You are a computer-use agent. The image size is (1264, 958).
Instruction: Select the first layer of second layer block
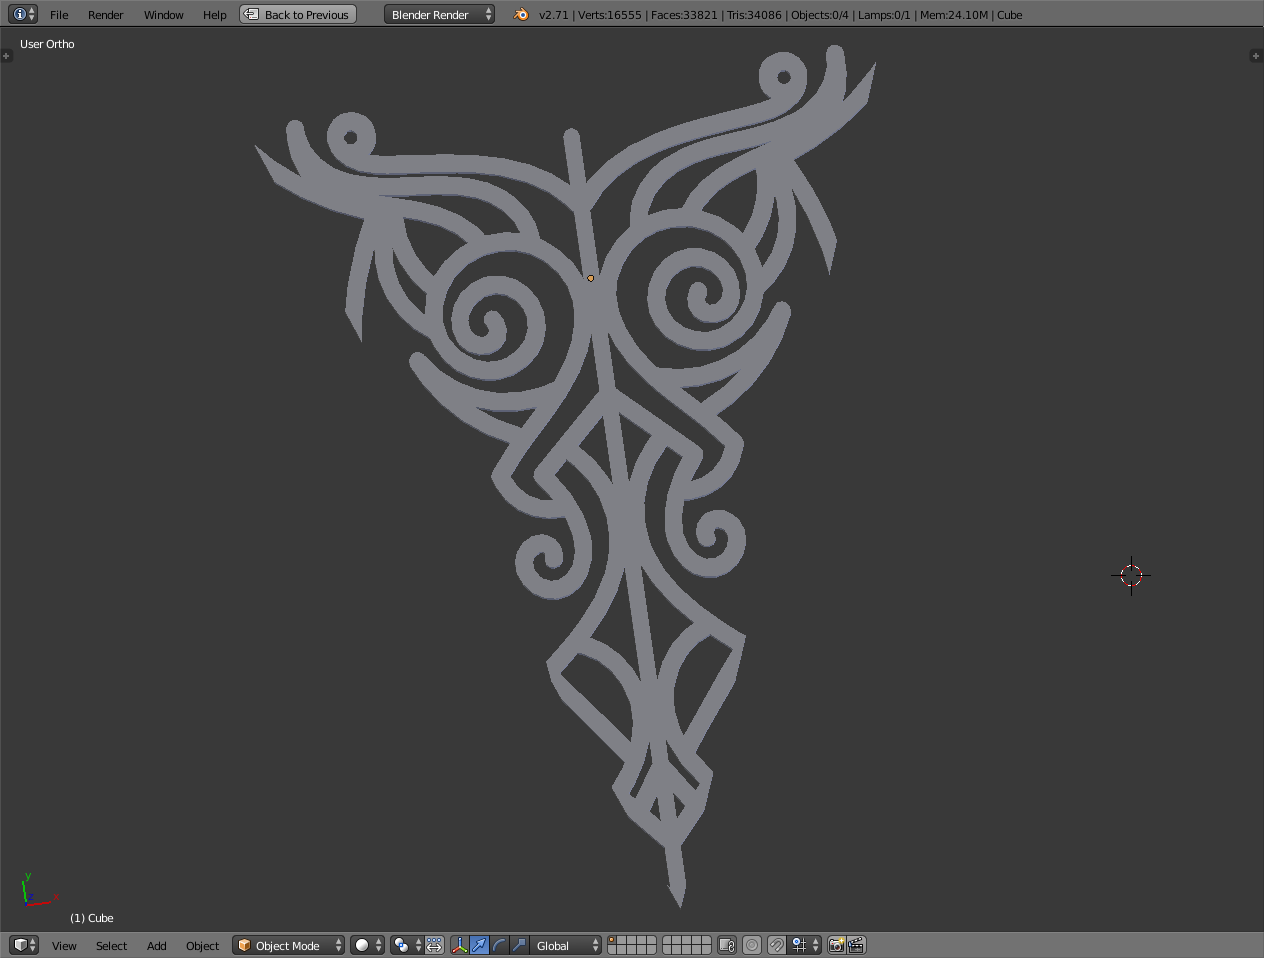(668, 941)
